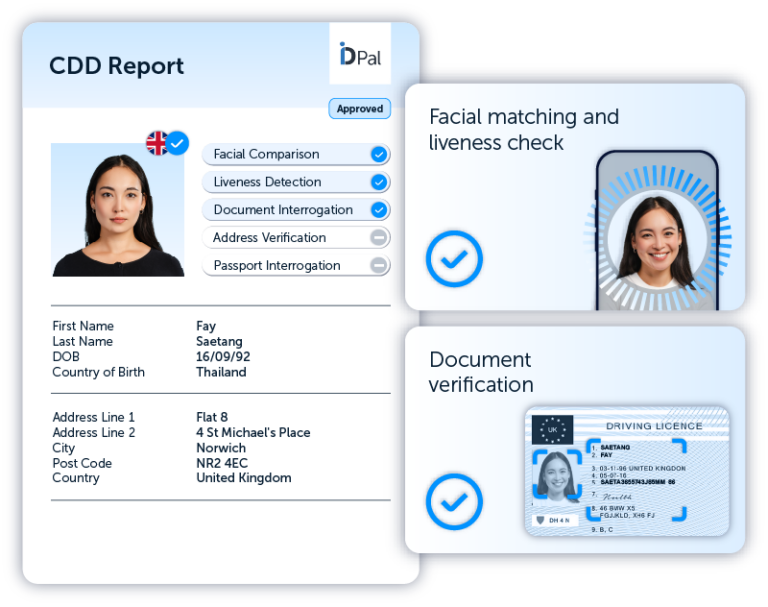Click the EU UK emblem on licence
This screenshot has height=607, width=768.
552,430
